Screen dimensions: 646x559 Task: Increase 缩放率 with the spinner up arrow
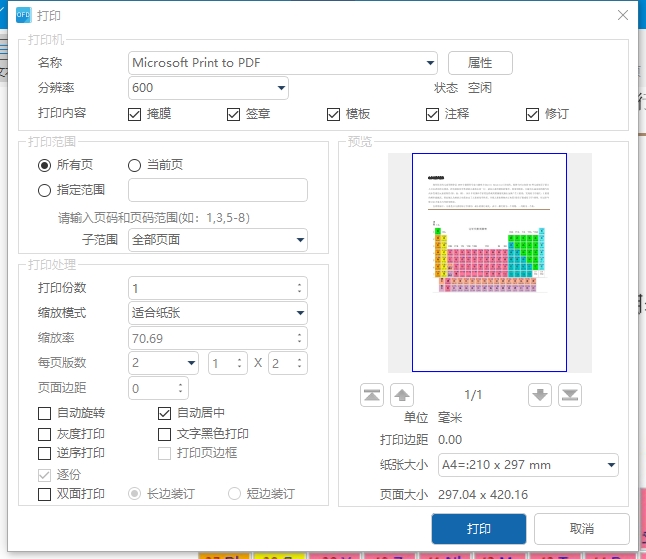pos(299,334)
